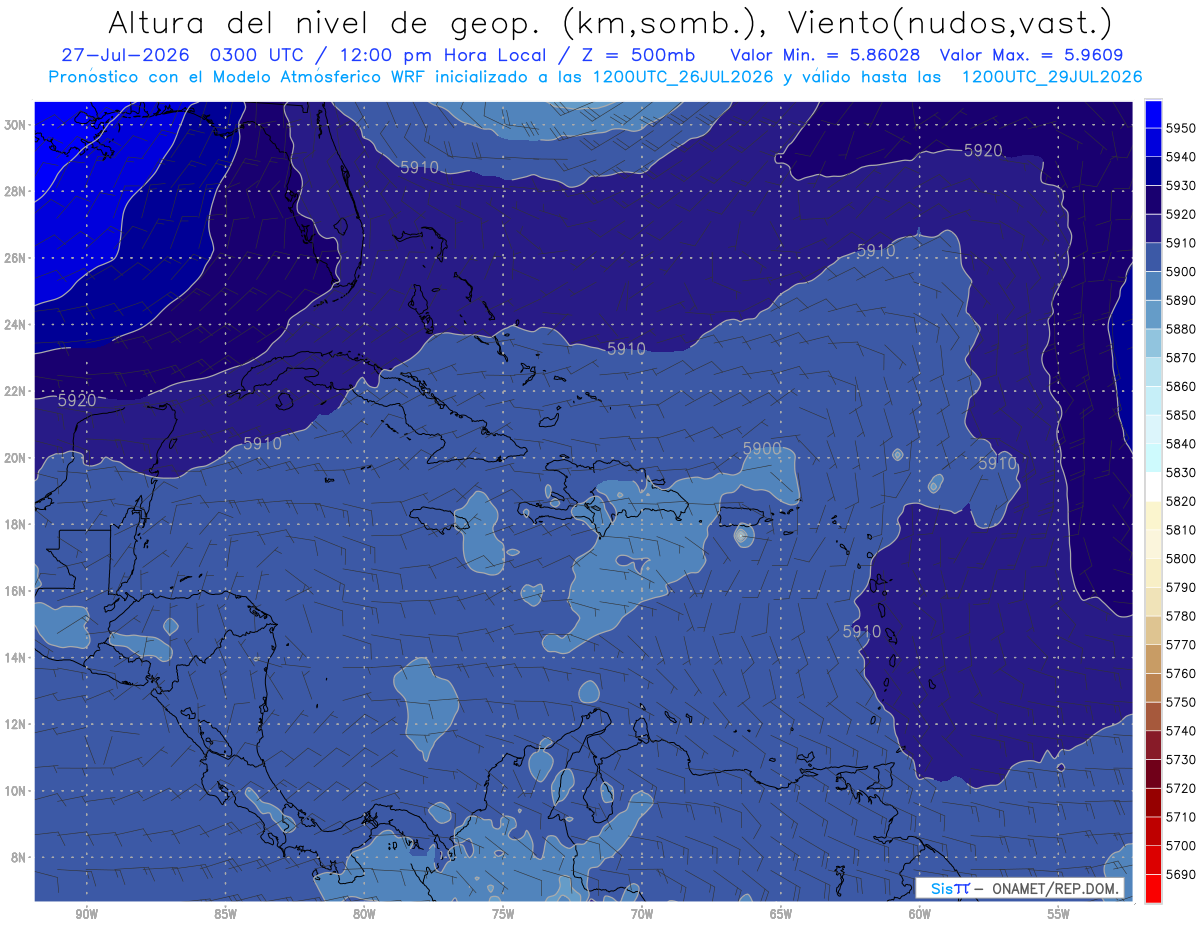Viewport: 1200px width, 927px height.
Task: Click the '26N' latitude axis label
Action: tap(16, 258)
